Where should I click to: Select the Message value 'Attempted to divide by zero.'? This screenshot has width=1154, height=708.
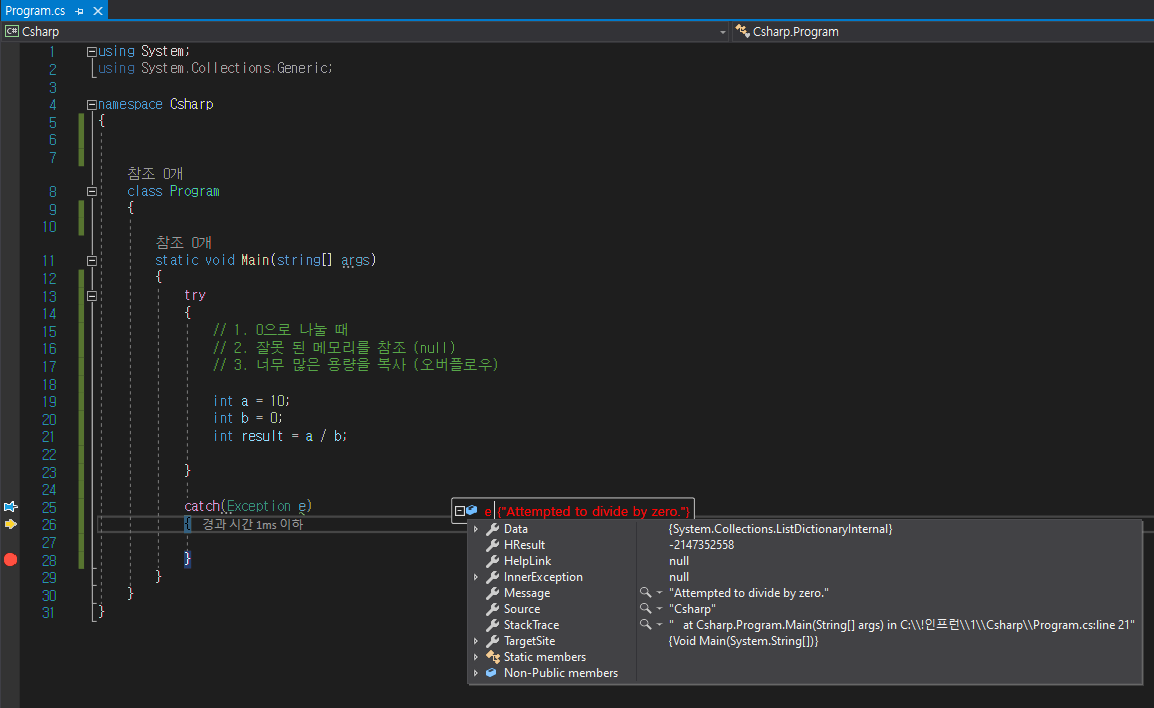click(748, 593)
